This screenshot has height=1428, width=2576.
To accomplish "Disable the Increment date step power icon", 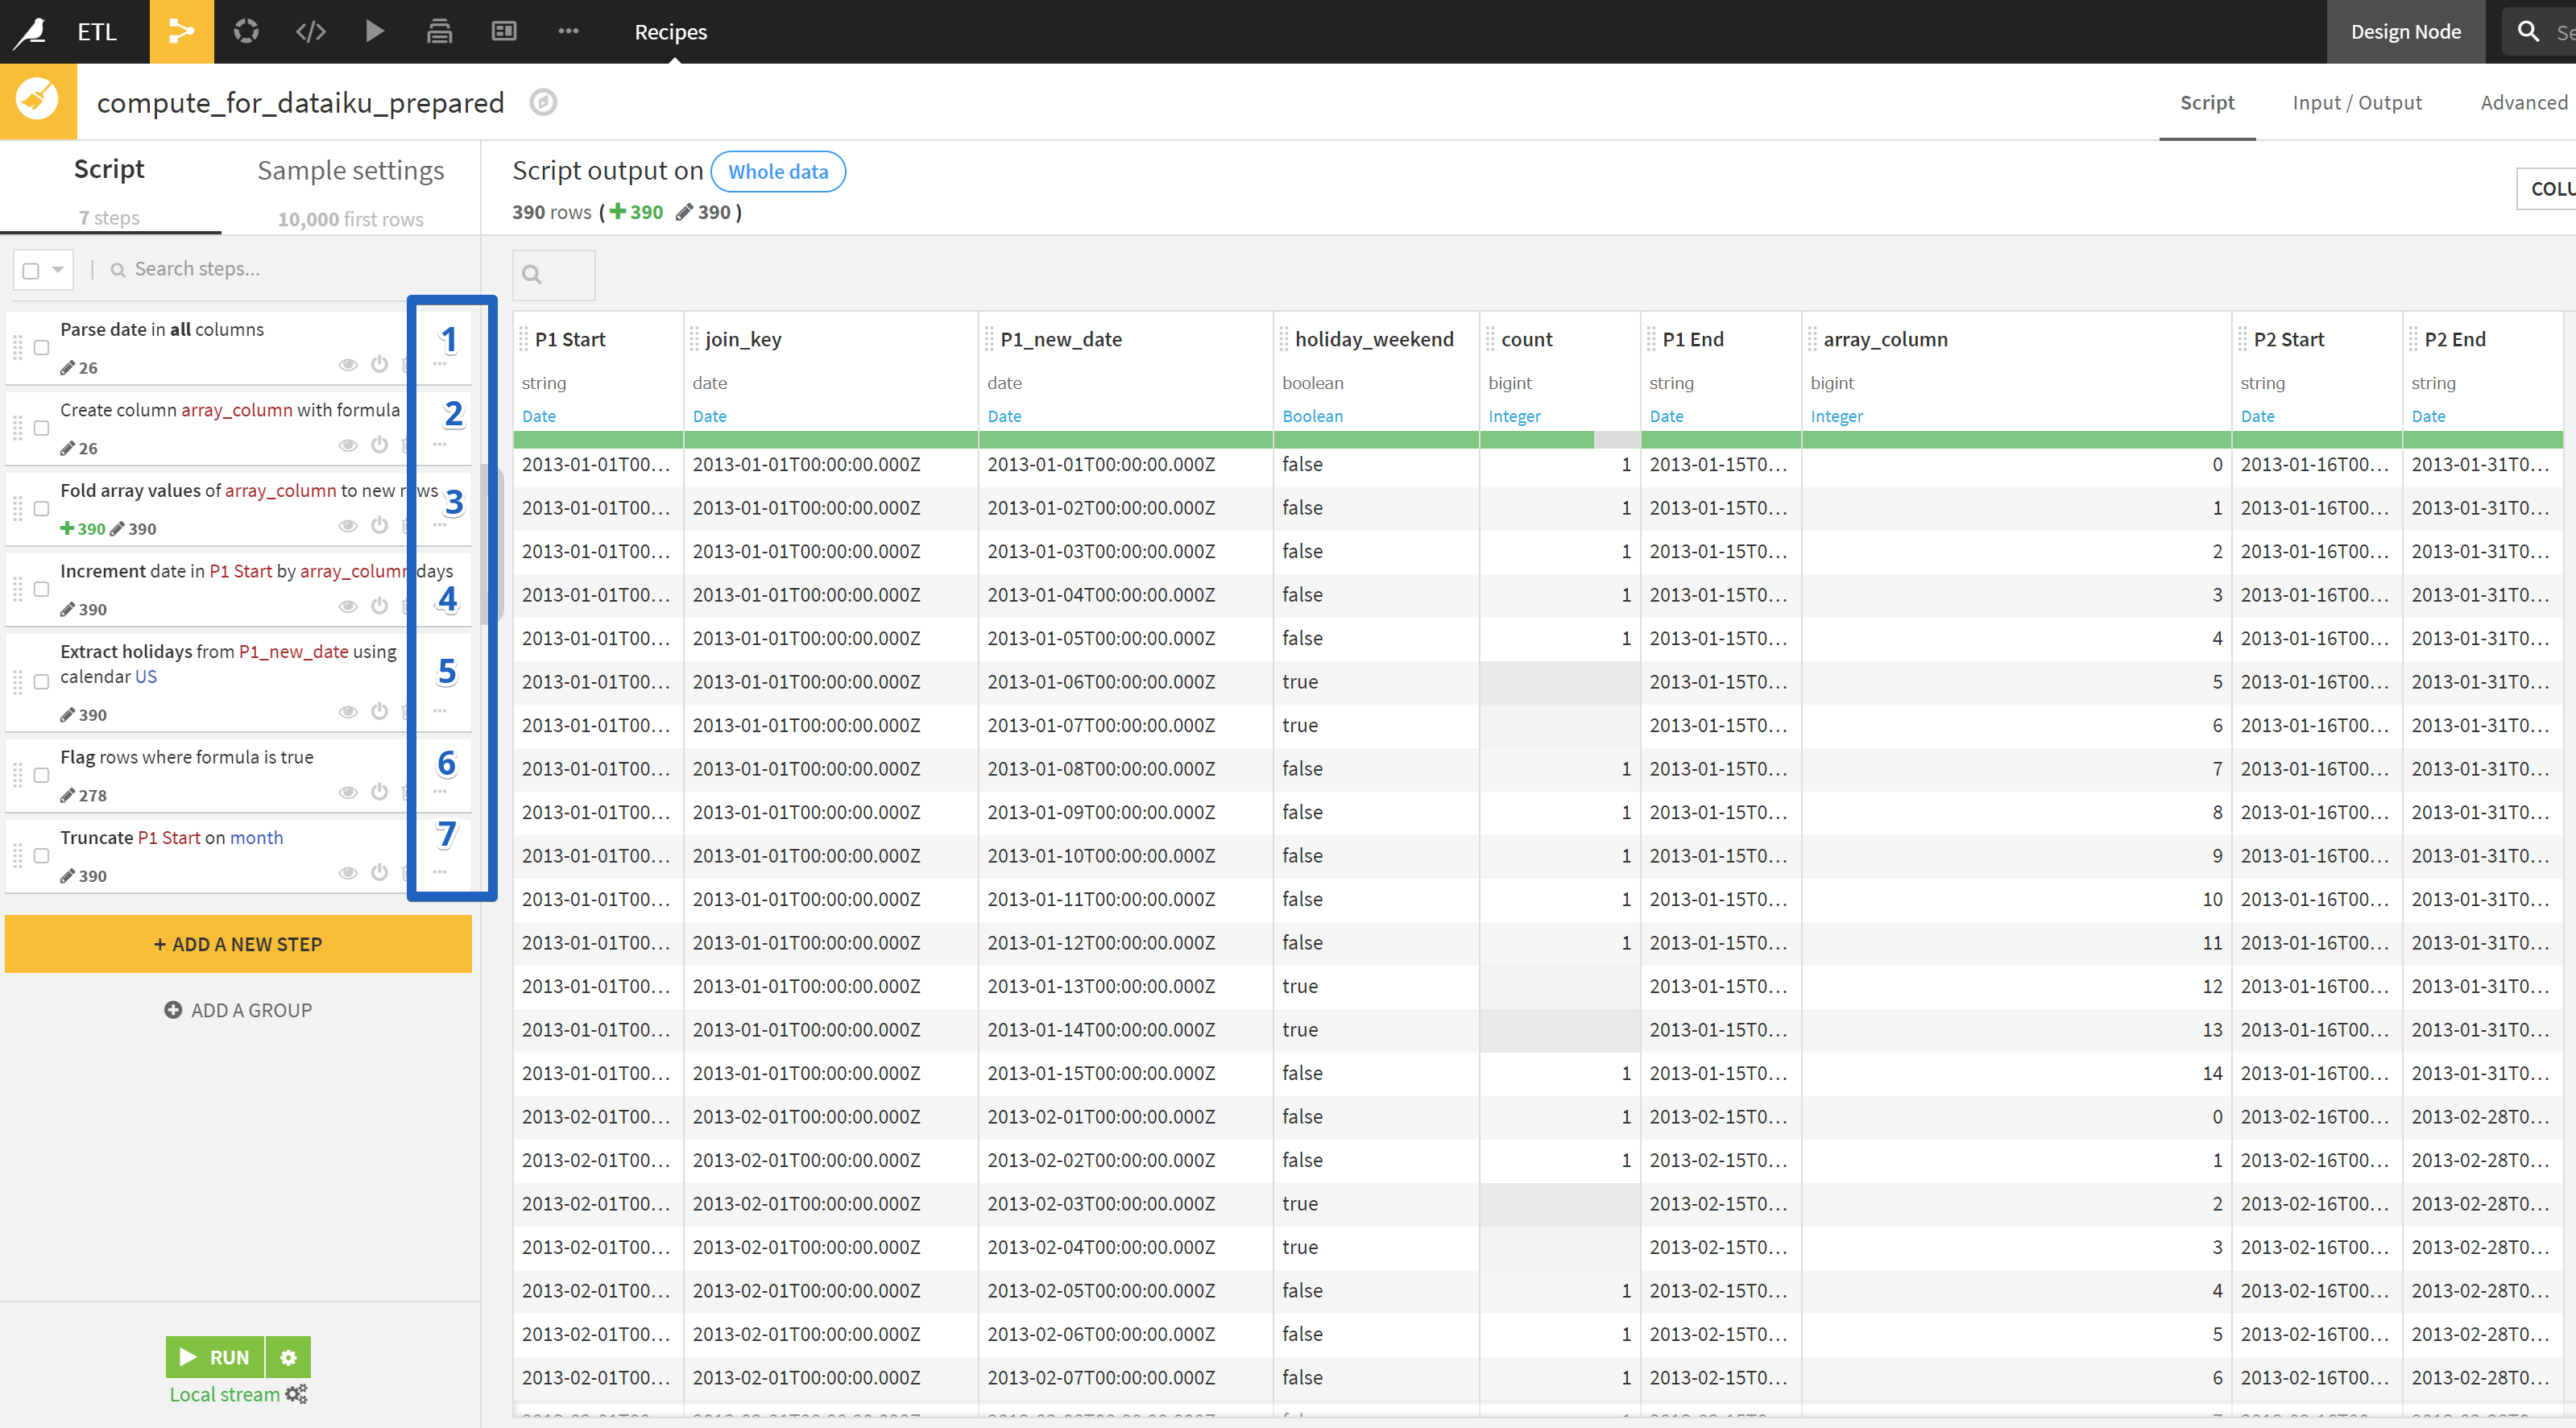I will tap(379, 606).
